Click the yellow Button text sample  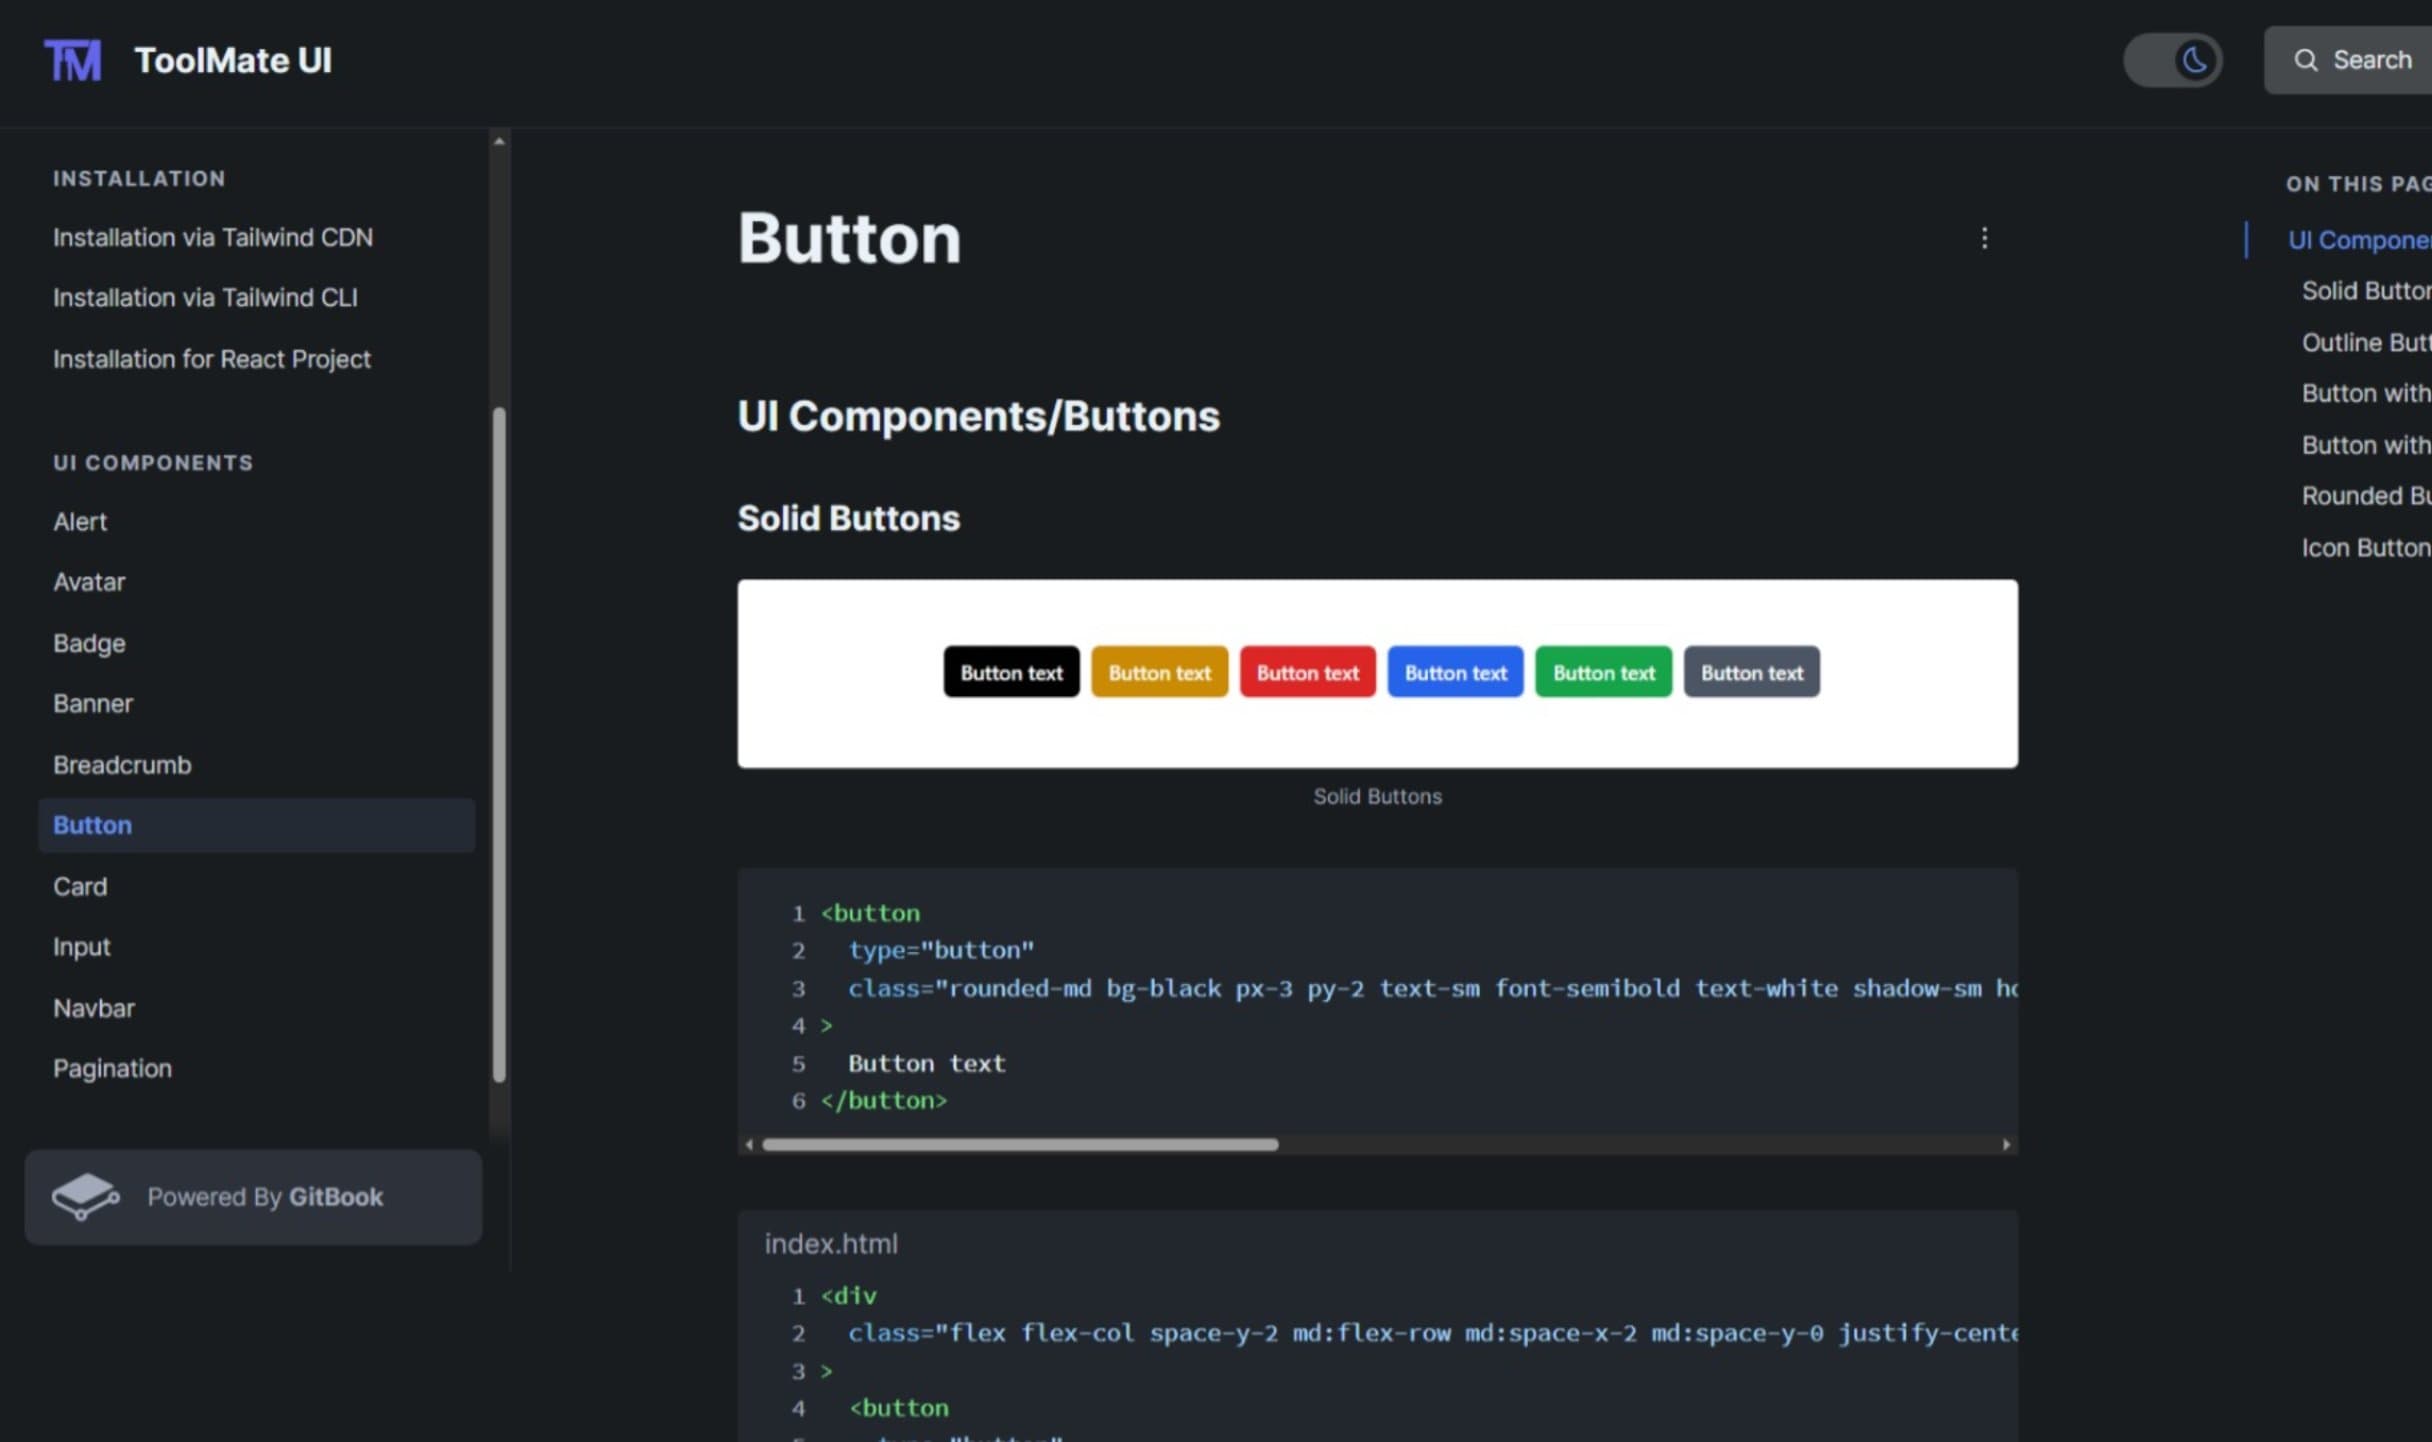click(x=1159, y=672)
